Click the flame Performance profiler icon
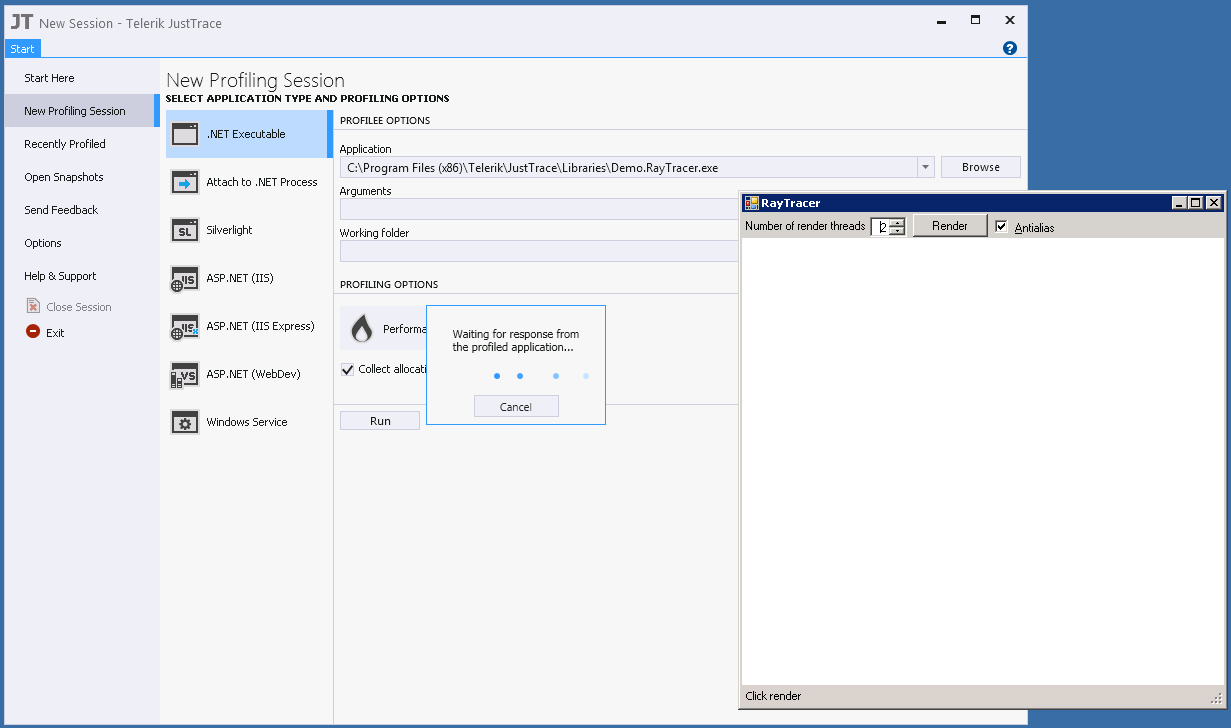Viewport: 1231px width, 728px height. [x=362, y=328]
